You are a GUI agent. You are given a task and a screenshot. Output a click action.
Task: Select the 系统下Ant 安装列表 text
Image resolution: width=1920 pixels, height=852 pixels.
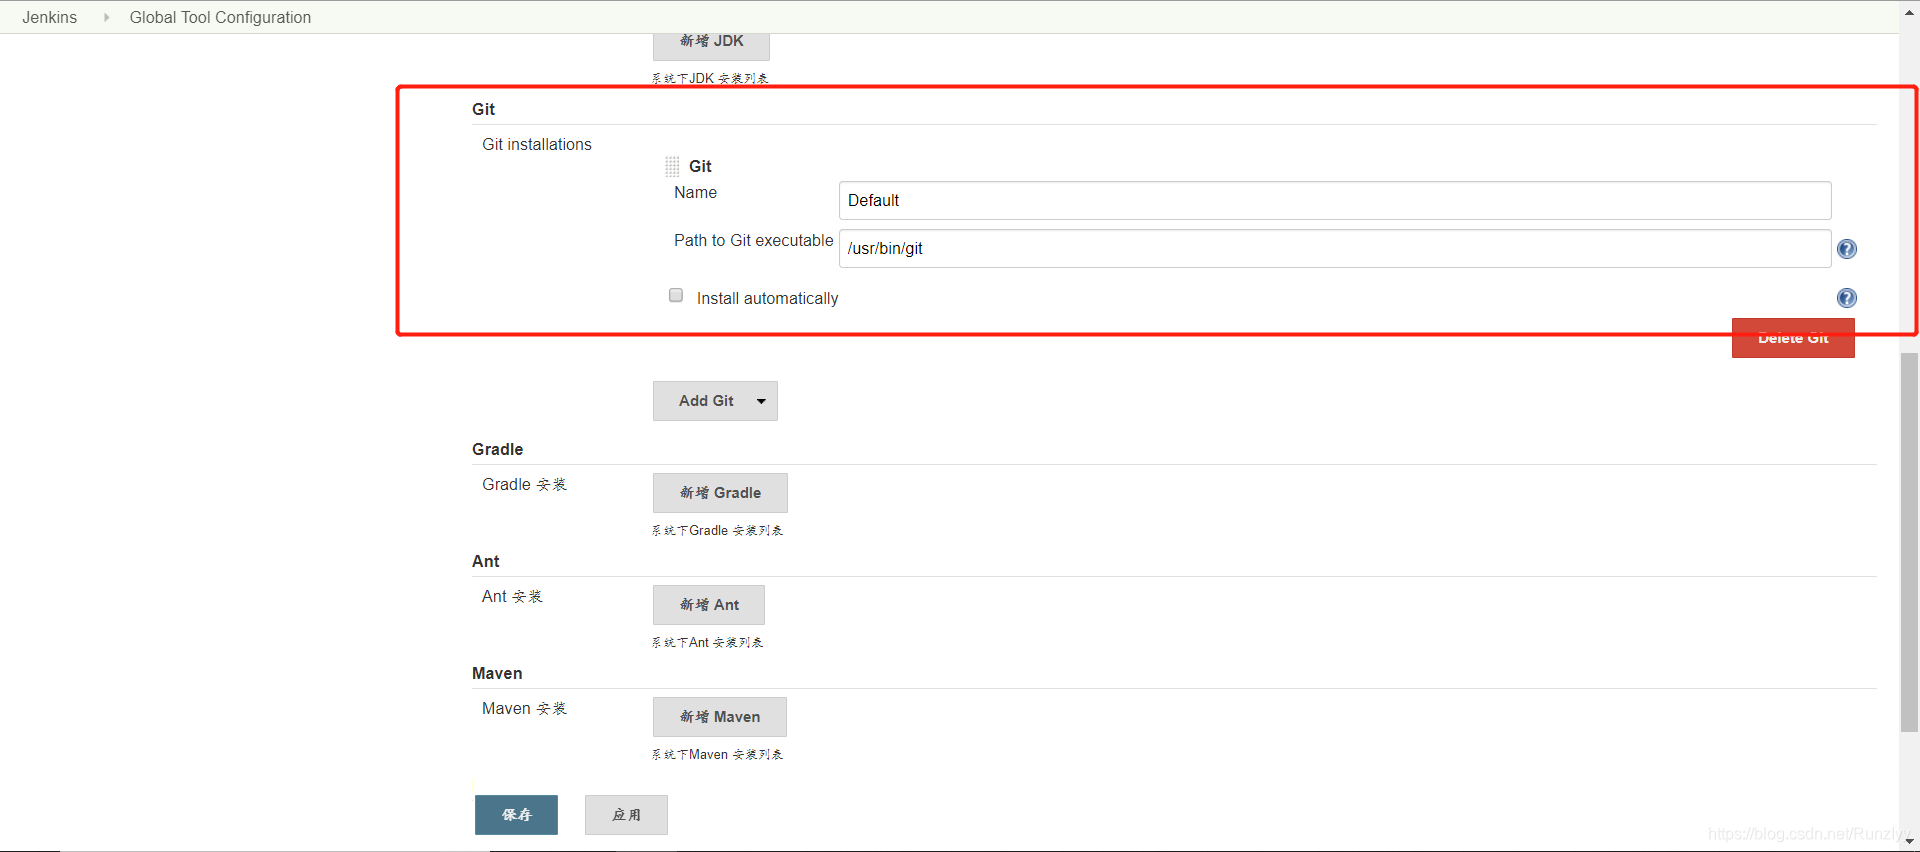pos(707,643)
